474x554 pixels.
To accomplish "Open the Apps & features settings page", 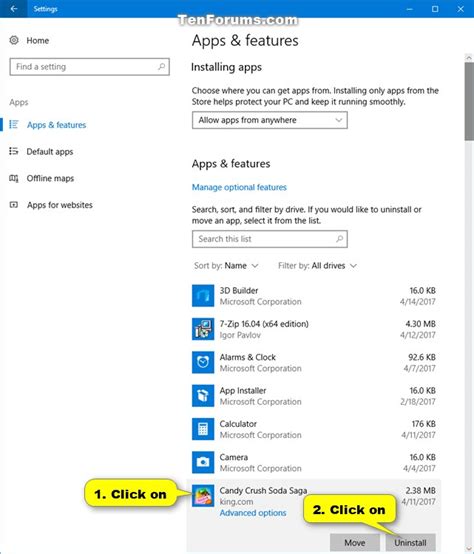I will click(57, 125).
